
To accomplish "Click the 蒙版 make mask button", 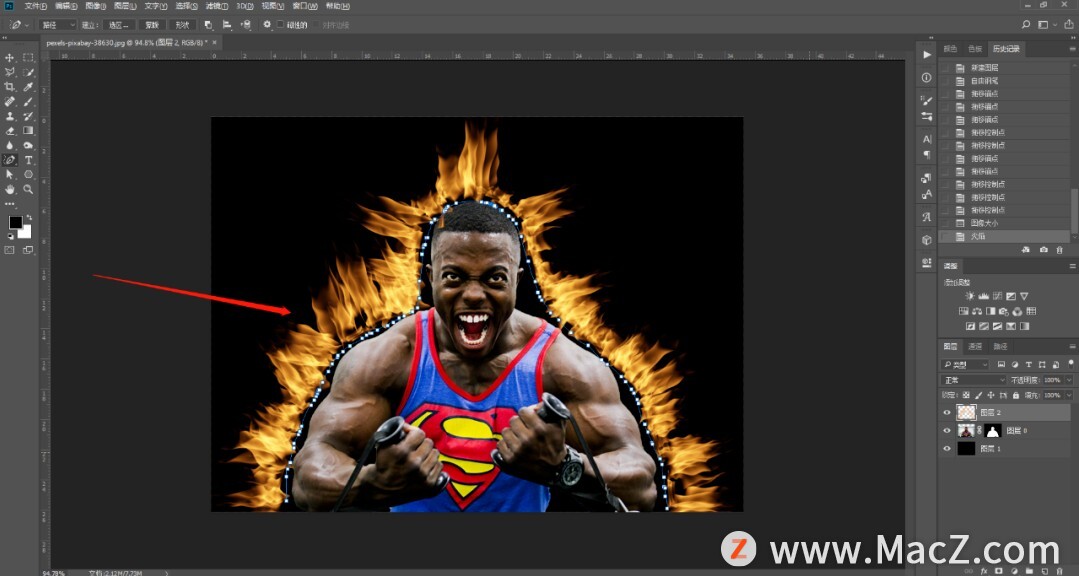I will coord(152,25).
